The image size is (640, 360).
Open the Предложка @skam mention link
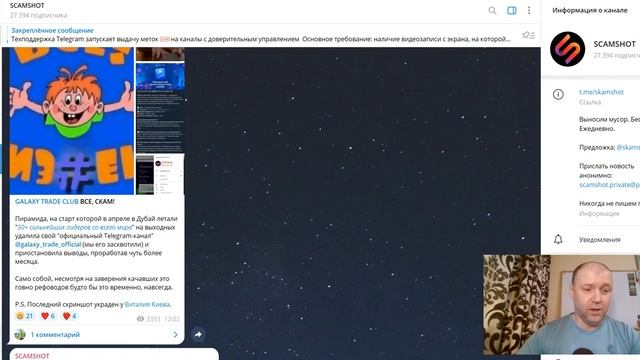[x=628, y=147]
